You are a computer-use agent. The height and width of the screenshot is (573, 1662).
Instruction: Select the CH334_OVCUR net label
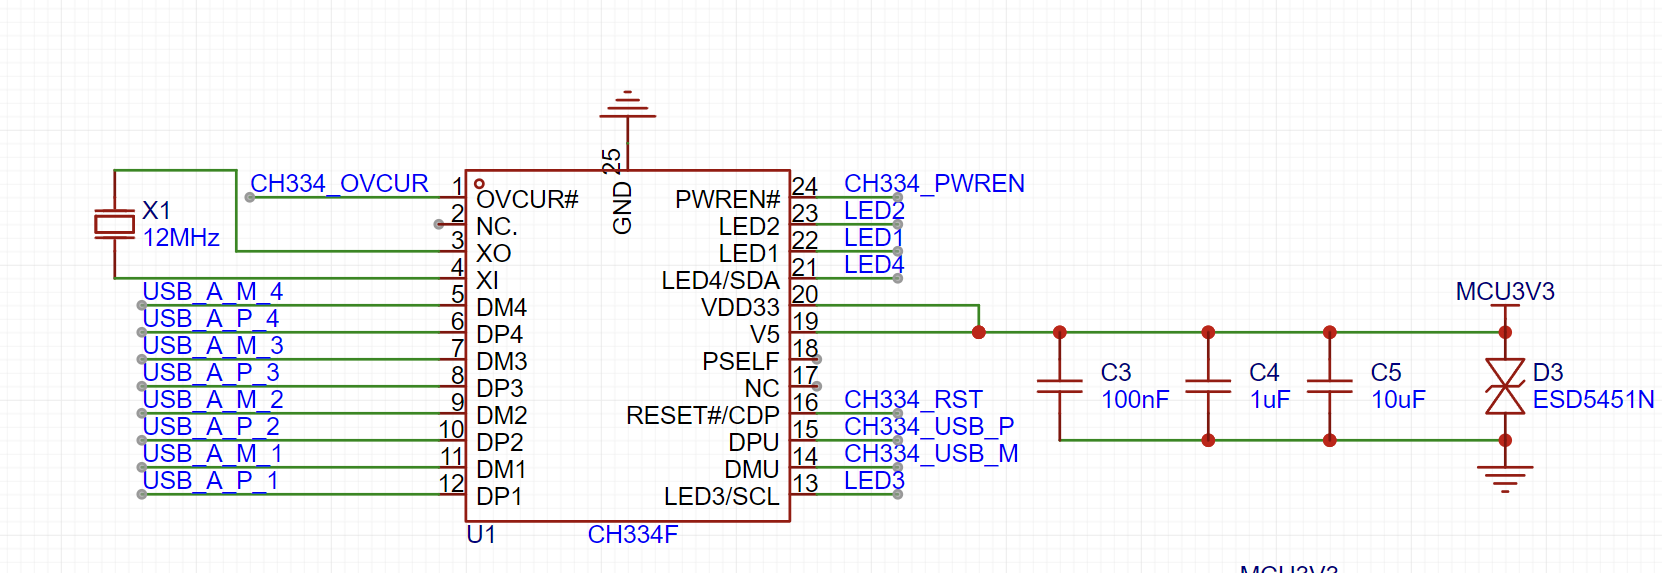point(339,184)
